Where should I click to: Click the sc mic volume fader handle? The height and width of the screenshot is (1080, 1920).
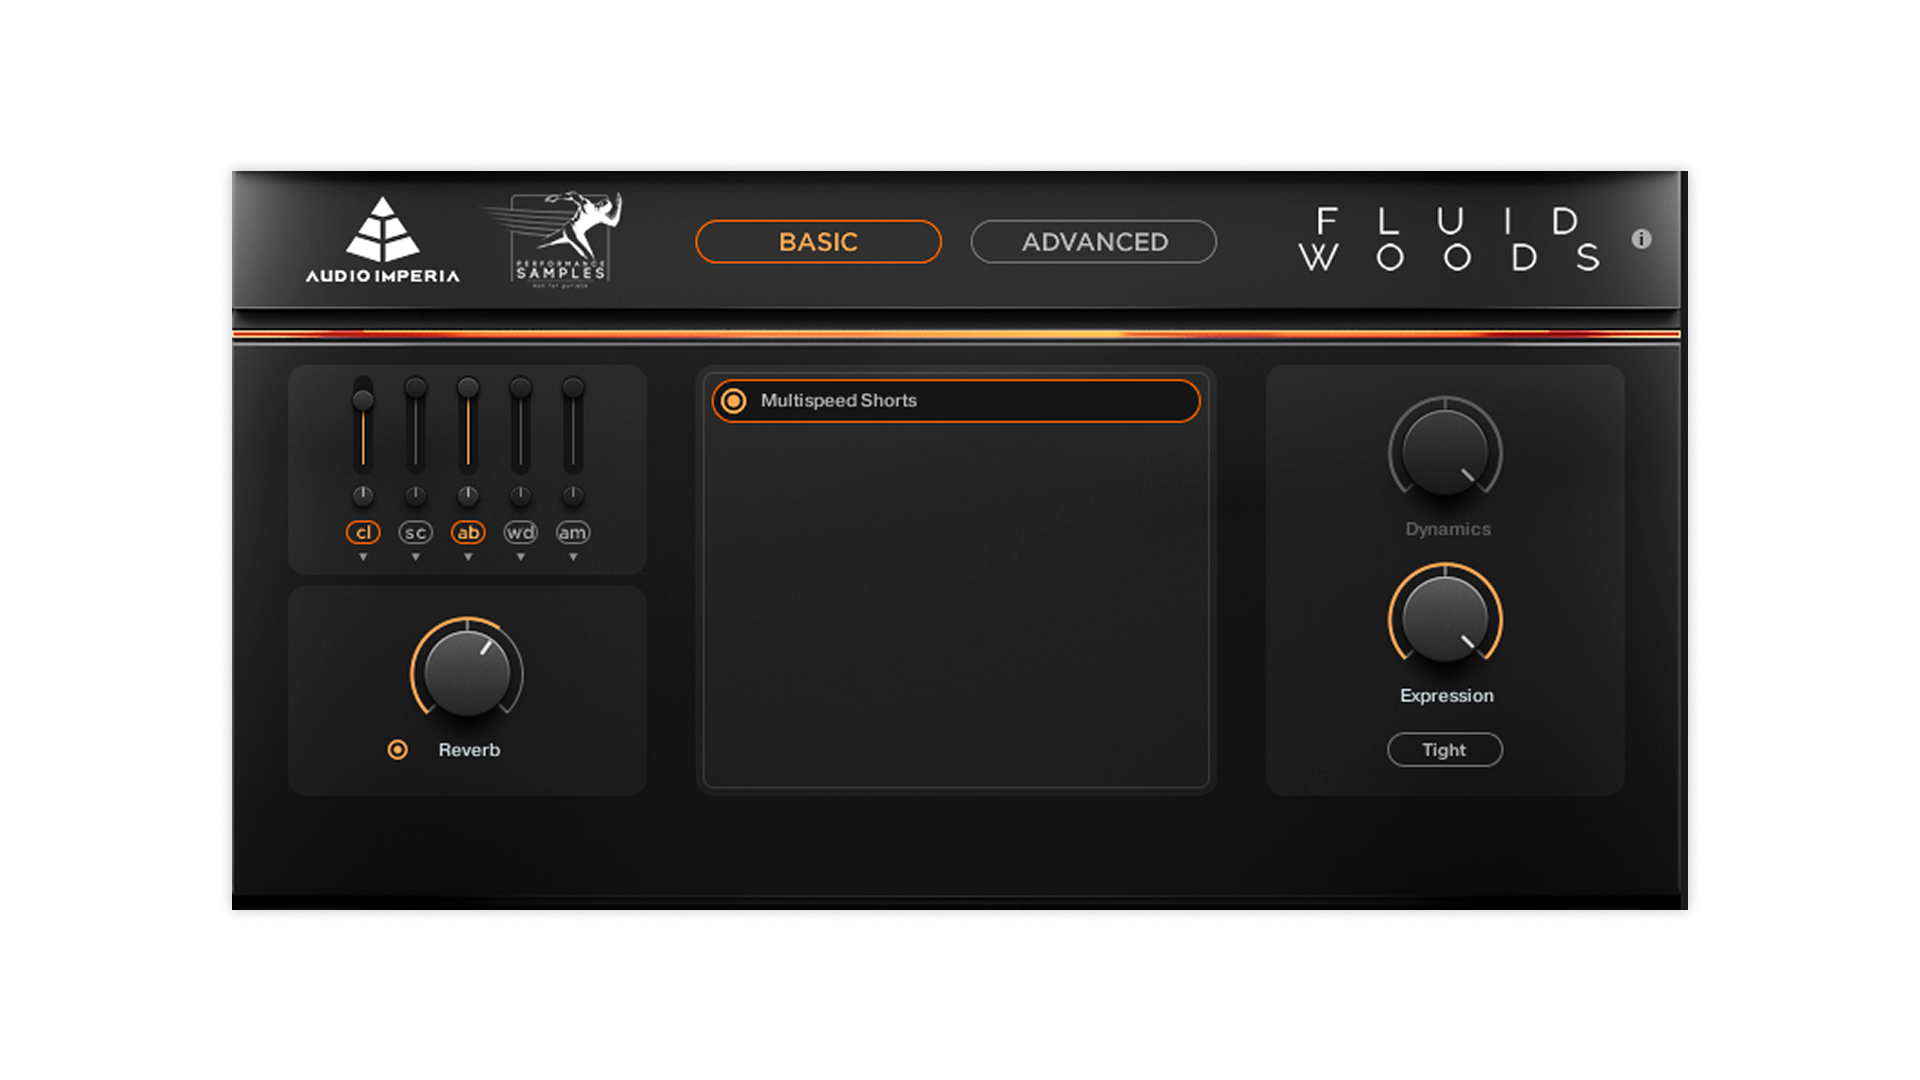pos(416,388)
